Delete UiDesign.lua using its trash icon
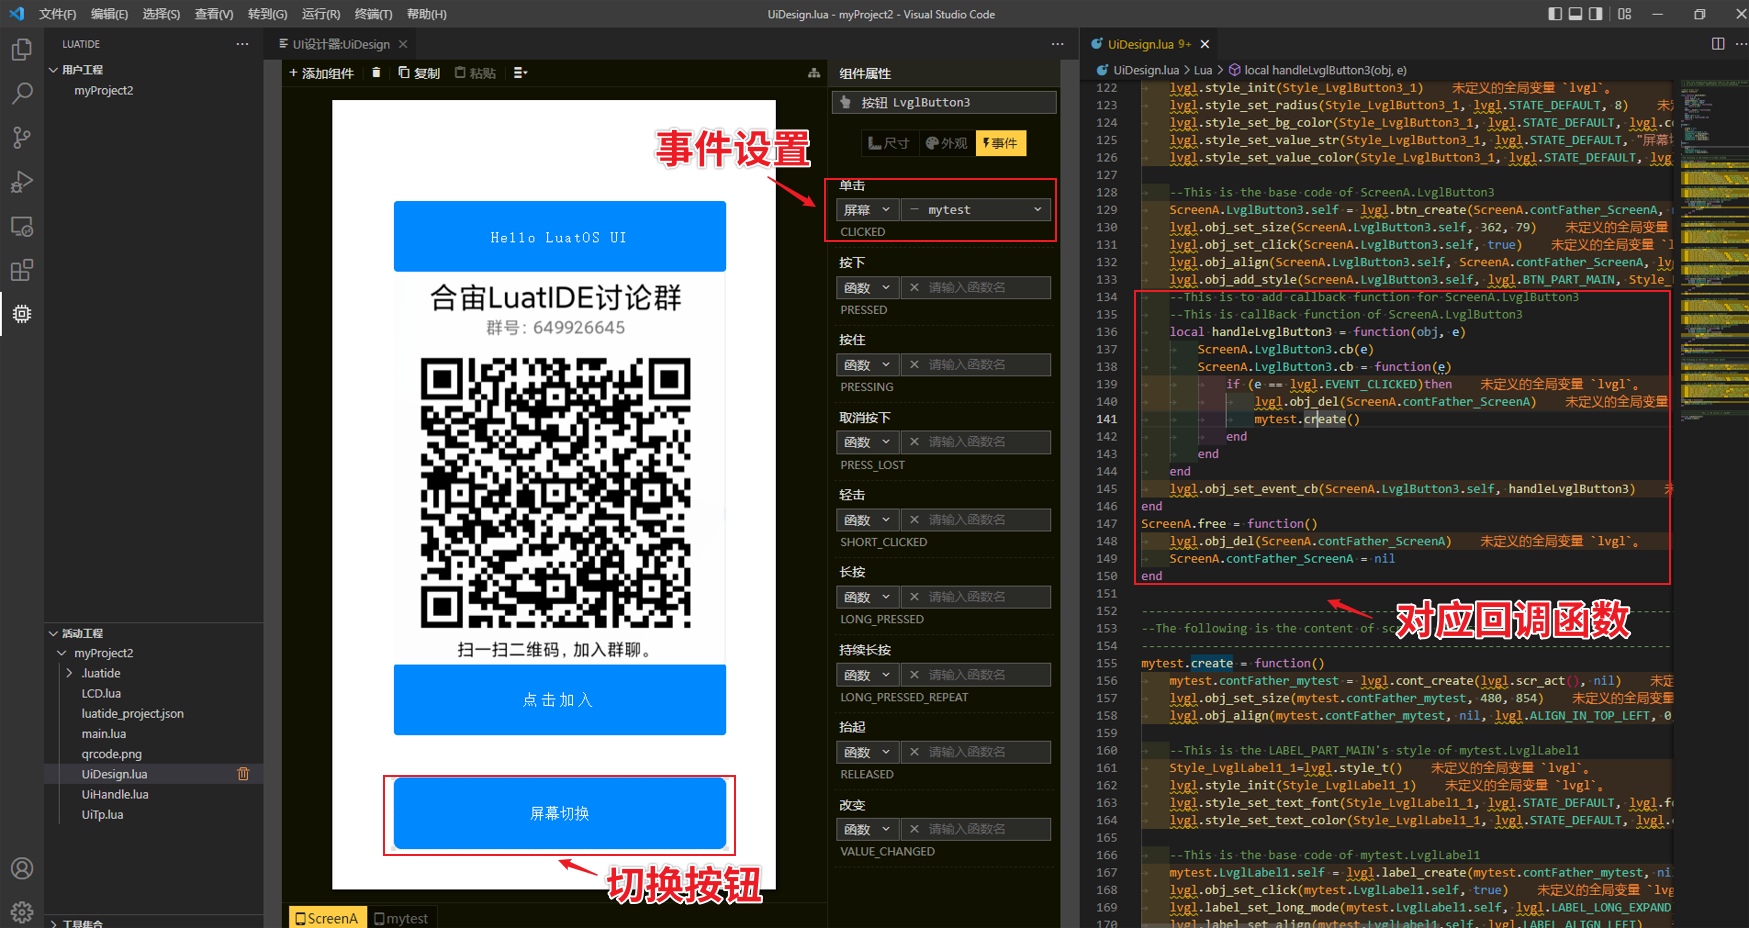 coord(243,774)
